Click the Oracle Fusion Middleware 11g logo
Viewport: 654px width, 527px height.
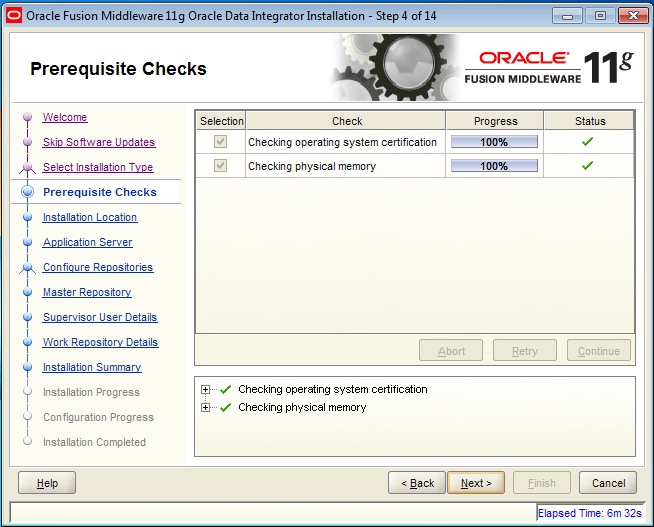549,68
